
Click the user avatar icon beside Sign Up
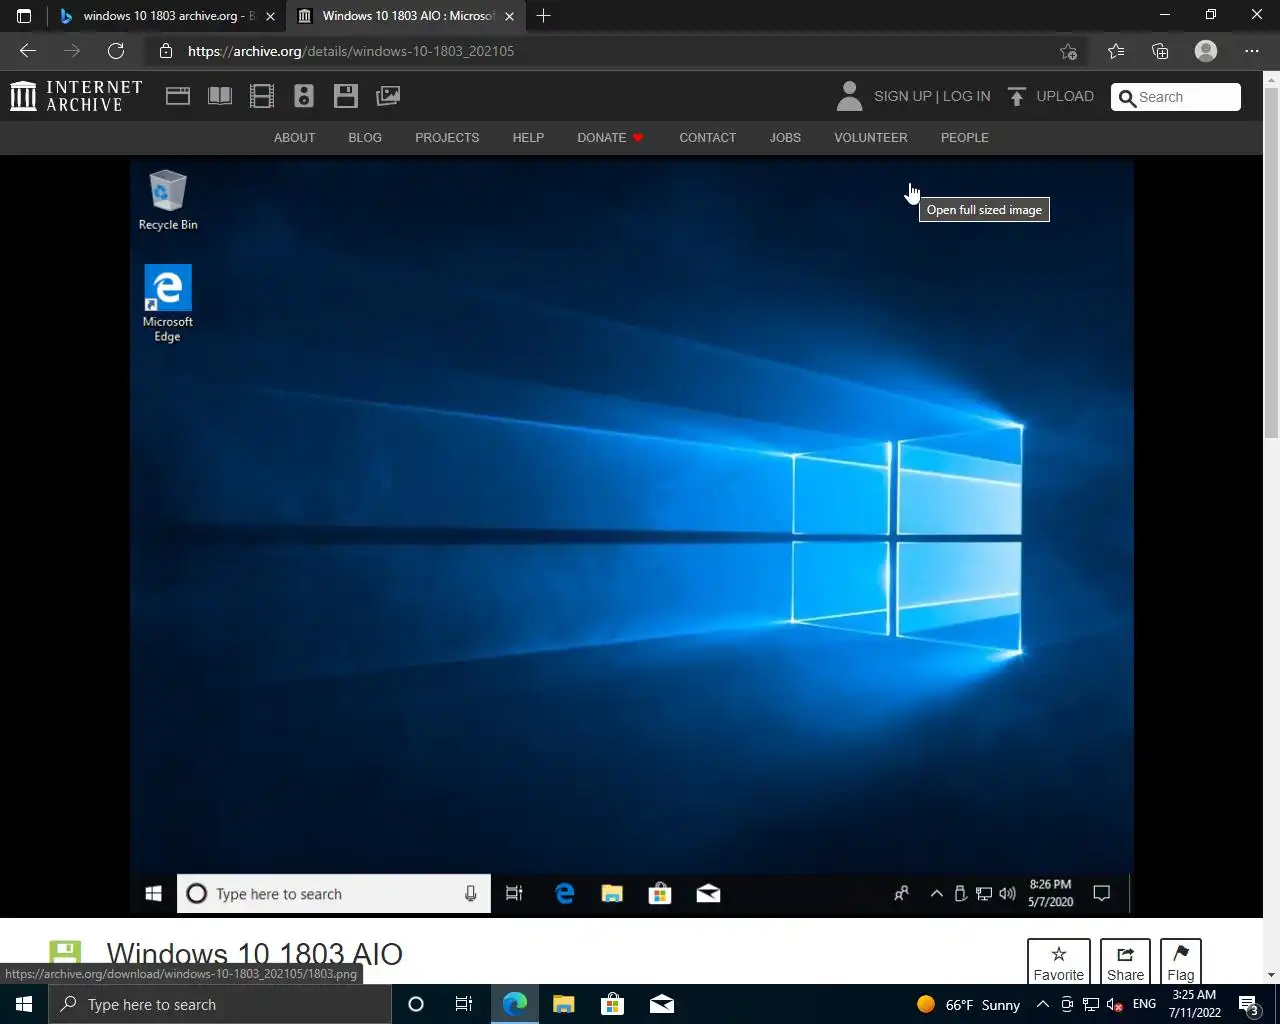click(x=849, y=96)
